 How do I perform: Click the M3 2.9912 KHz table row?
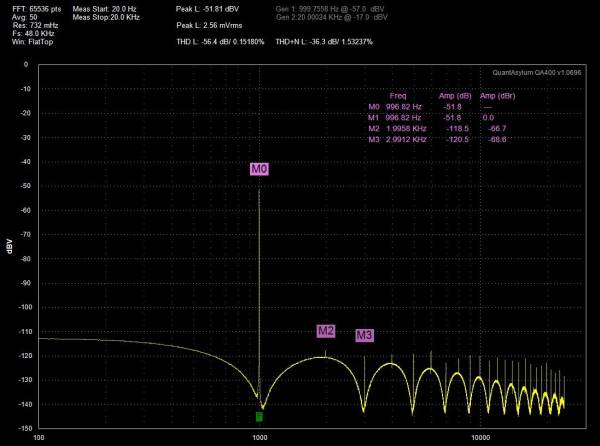(x=437, y=139)
